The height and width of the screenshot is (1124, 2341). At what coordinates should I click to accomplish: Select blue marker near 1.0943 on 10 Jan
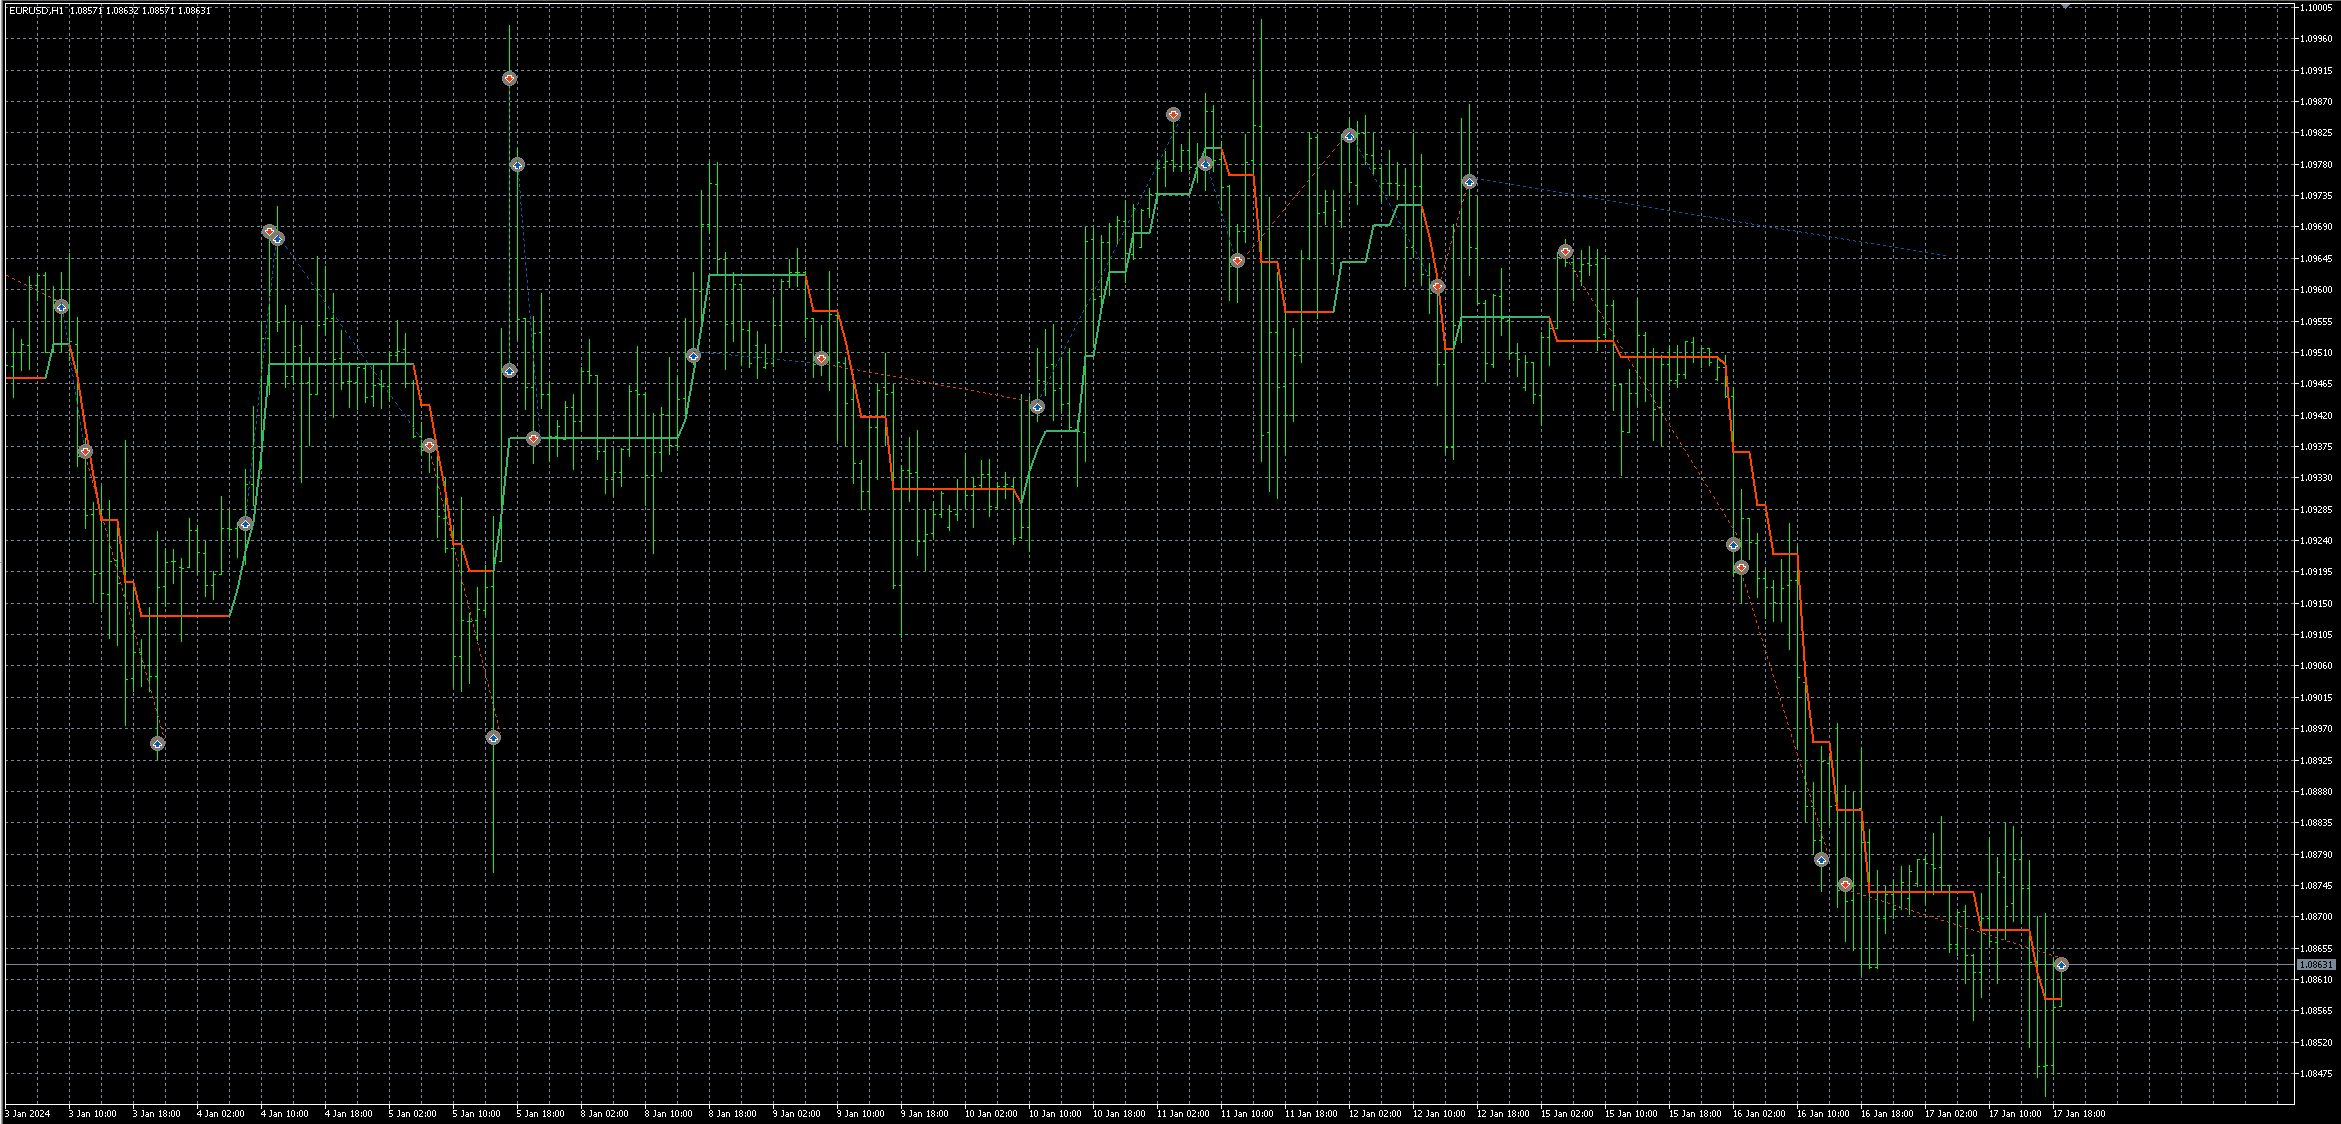coord(1037,407)
